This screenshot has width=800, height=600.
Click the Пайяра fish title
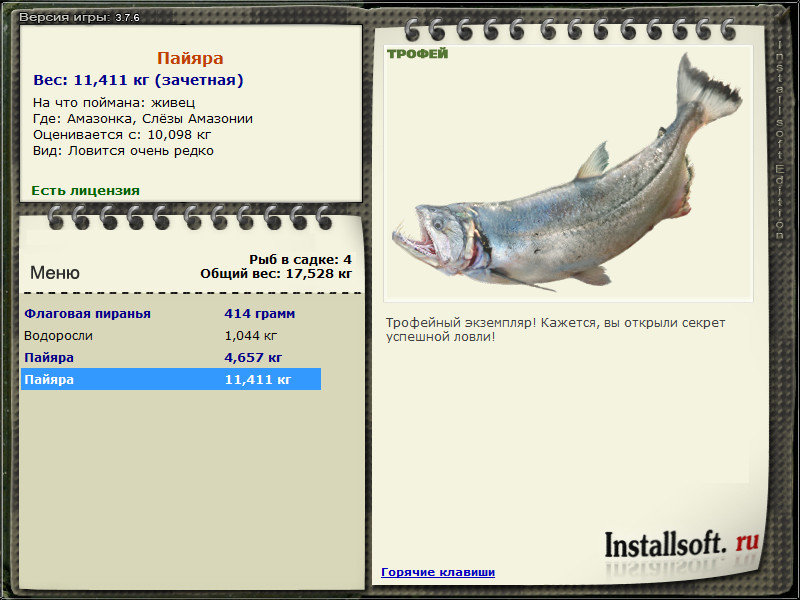pos(190,58)
